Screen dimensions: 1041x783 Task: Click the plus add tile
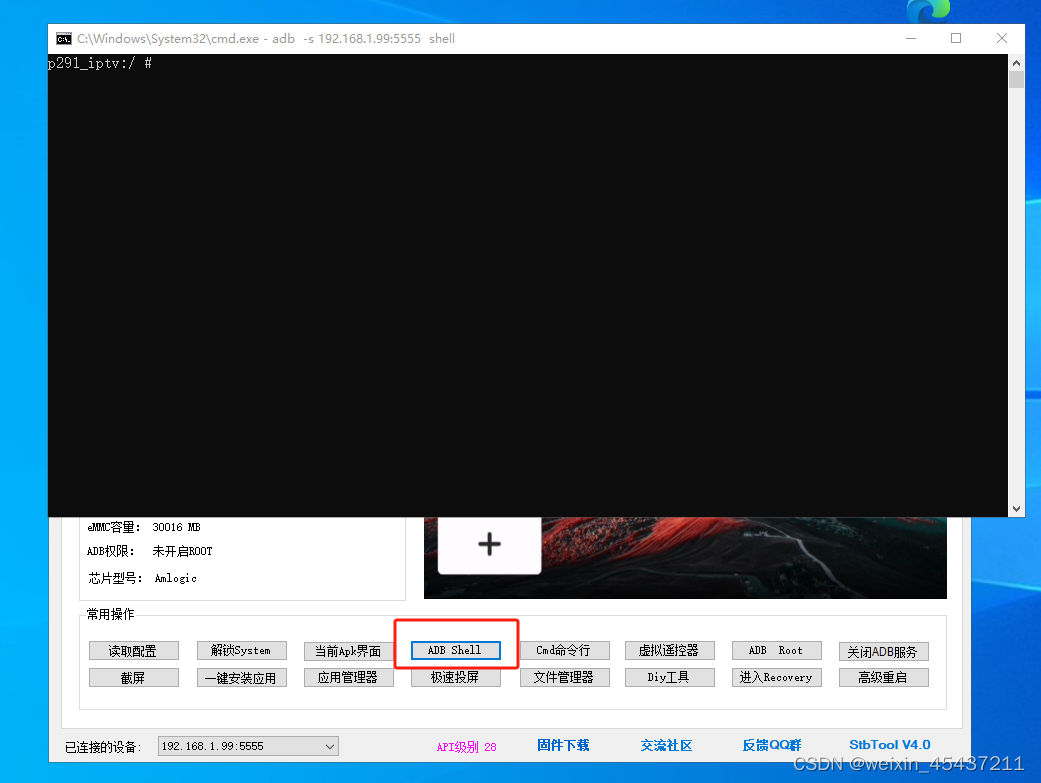(x=489, y=544)
